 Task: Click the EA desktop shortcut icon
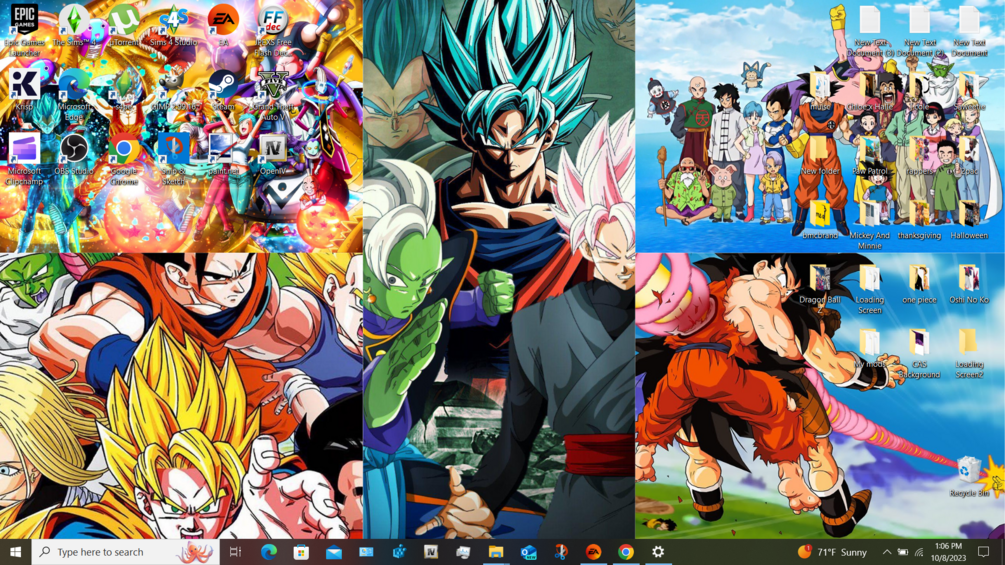click(x=223, y=26)
